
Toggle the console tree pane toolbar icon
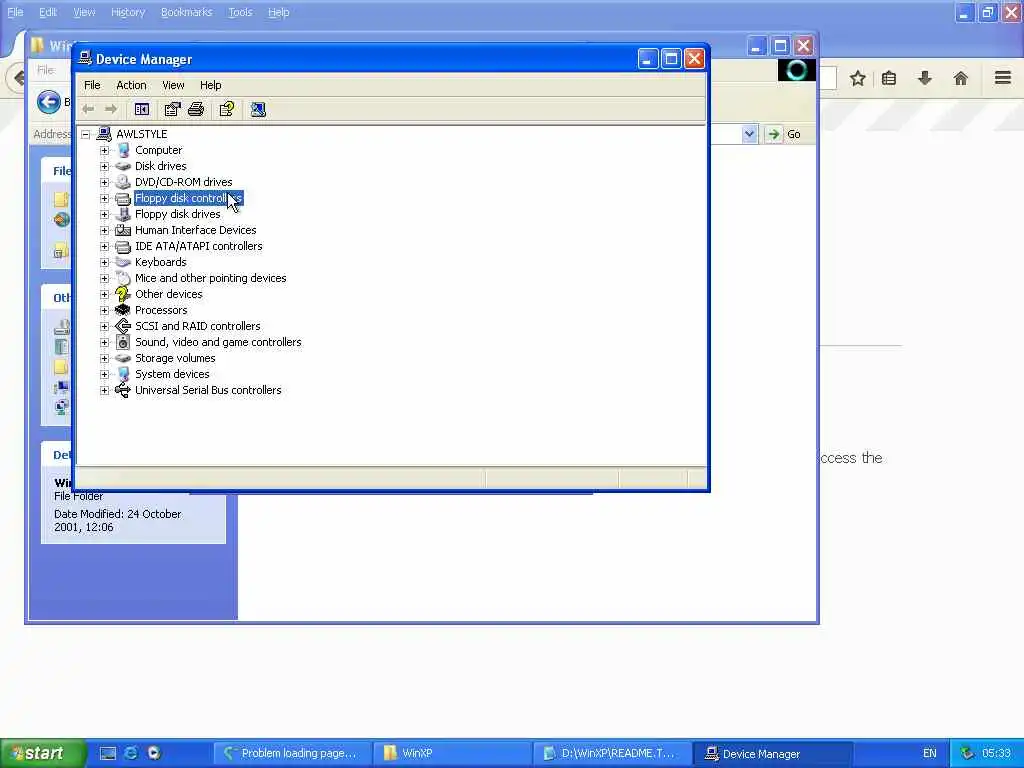(142, 110)
